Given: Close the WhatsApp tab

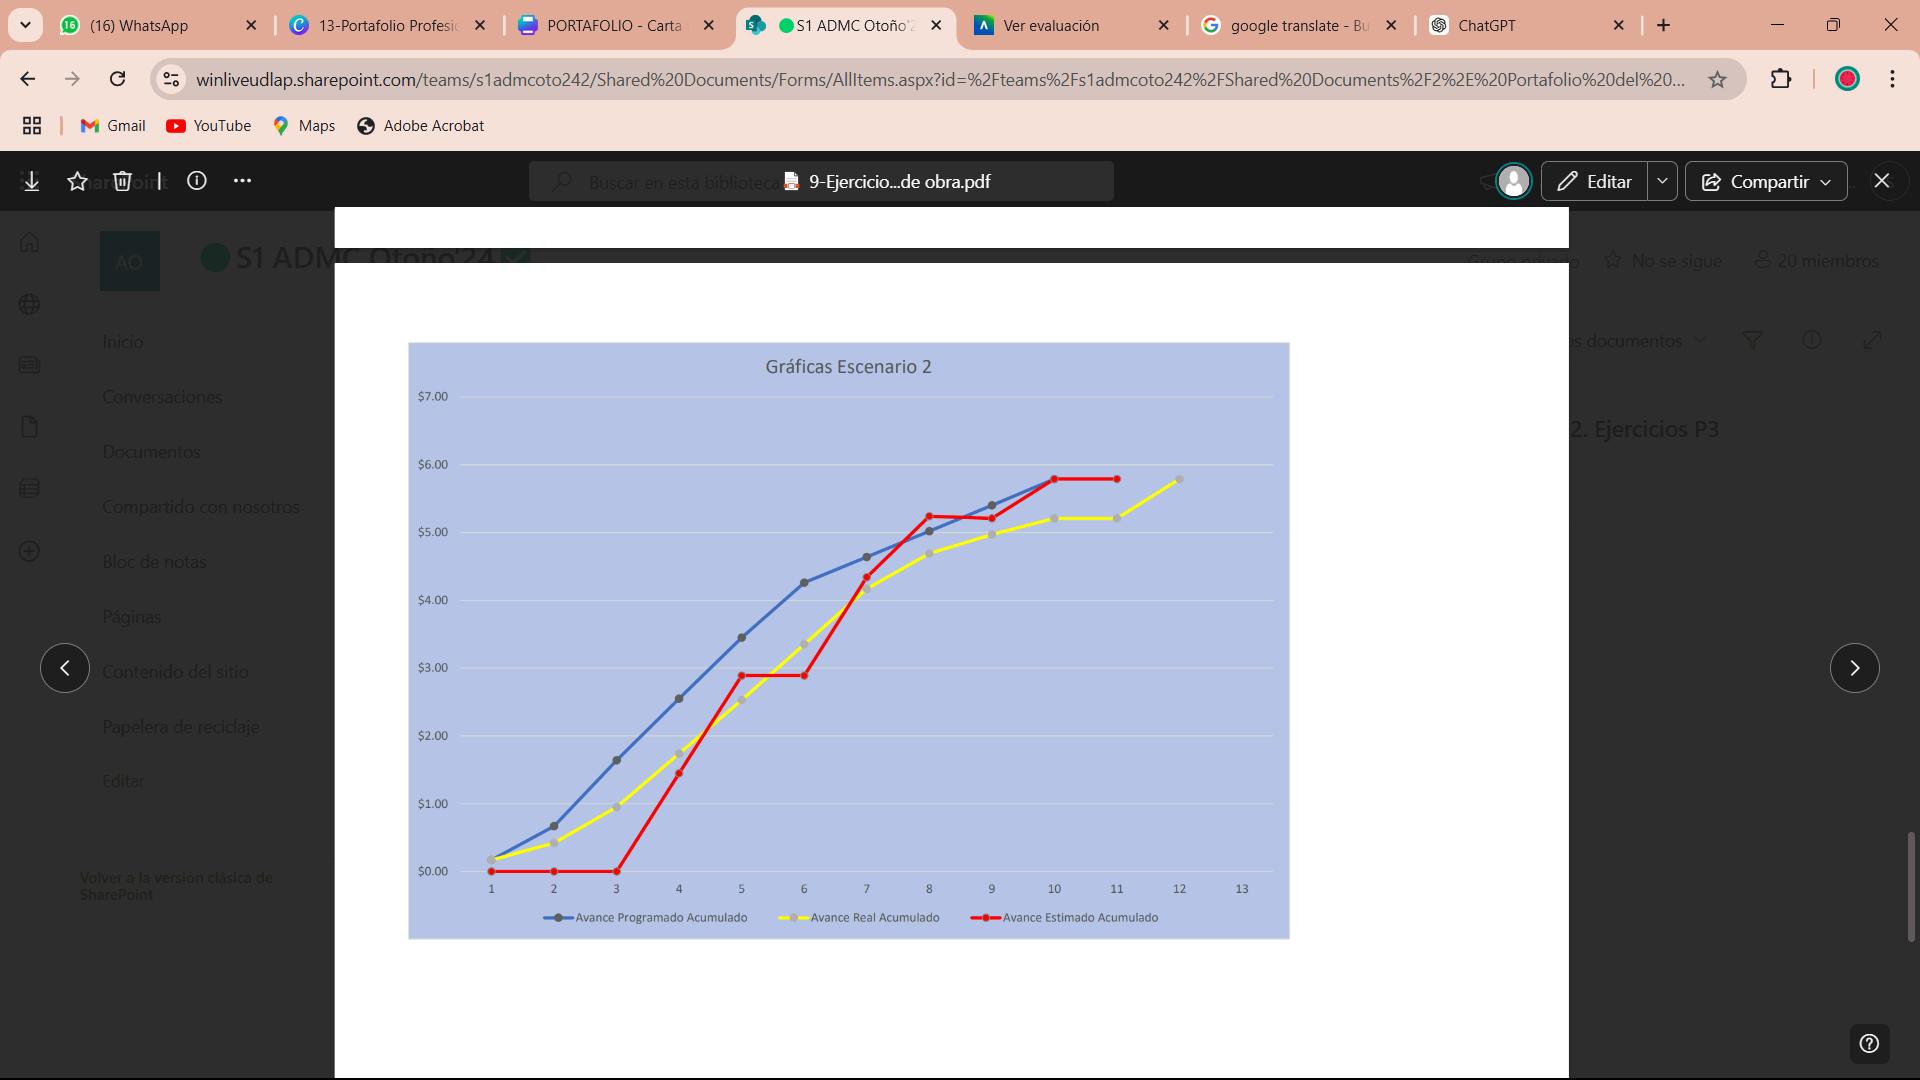Looking at the screenshot, I should (x=251, y=25).
